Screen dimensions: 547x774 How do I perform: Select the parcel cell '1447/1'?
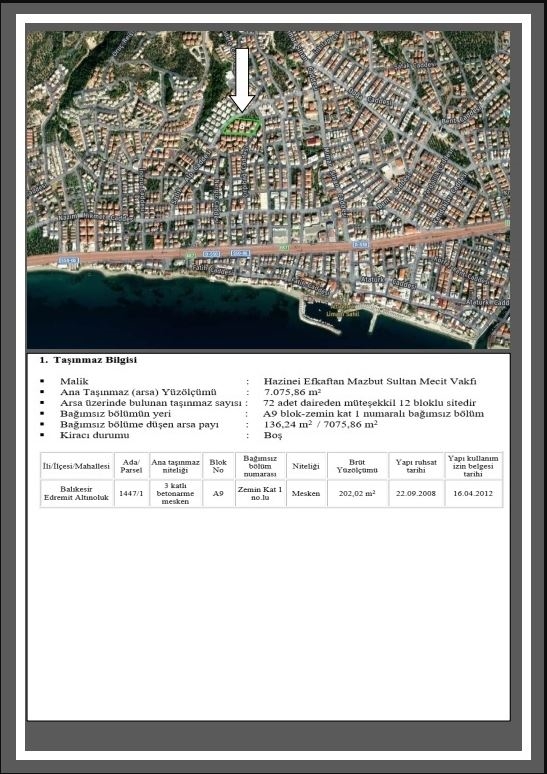pyautogui.click(x=131, y=493)
